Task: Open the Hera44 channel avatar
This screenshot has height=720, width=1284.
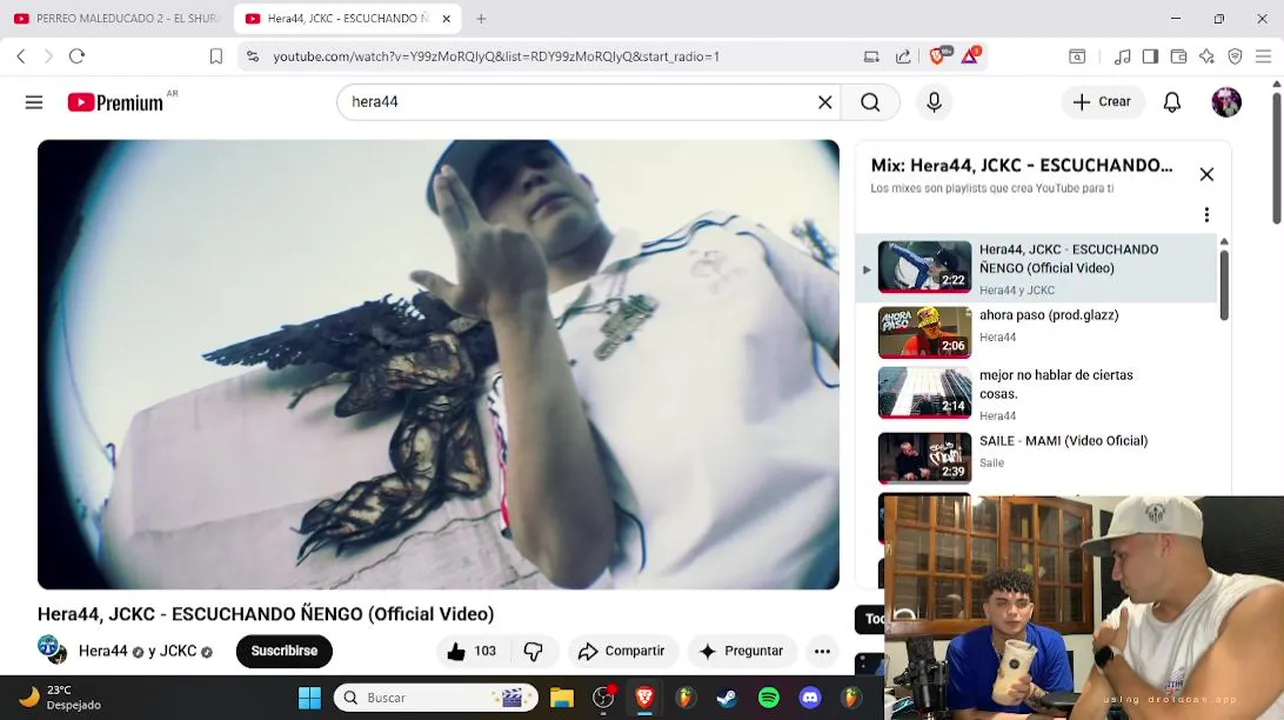Action: click(52, 650)
